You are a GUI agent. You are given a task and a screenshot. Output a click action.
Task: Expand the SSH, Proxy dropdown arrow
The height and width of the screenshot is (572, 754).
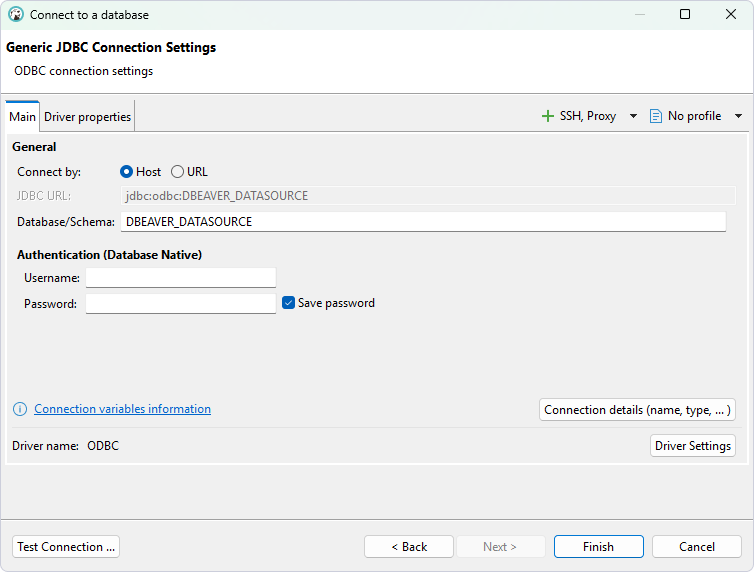(633, 116)
